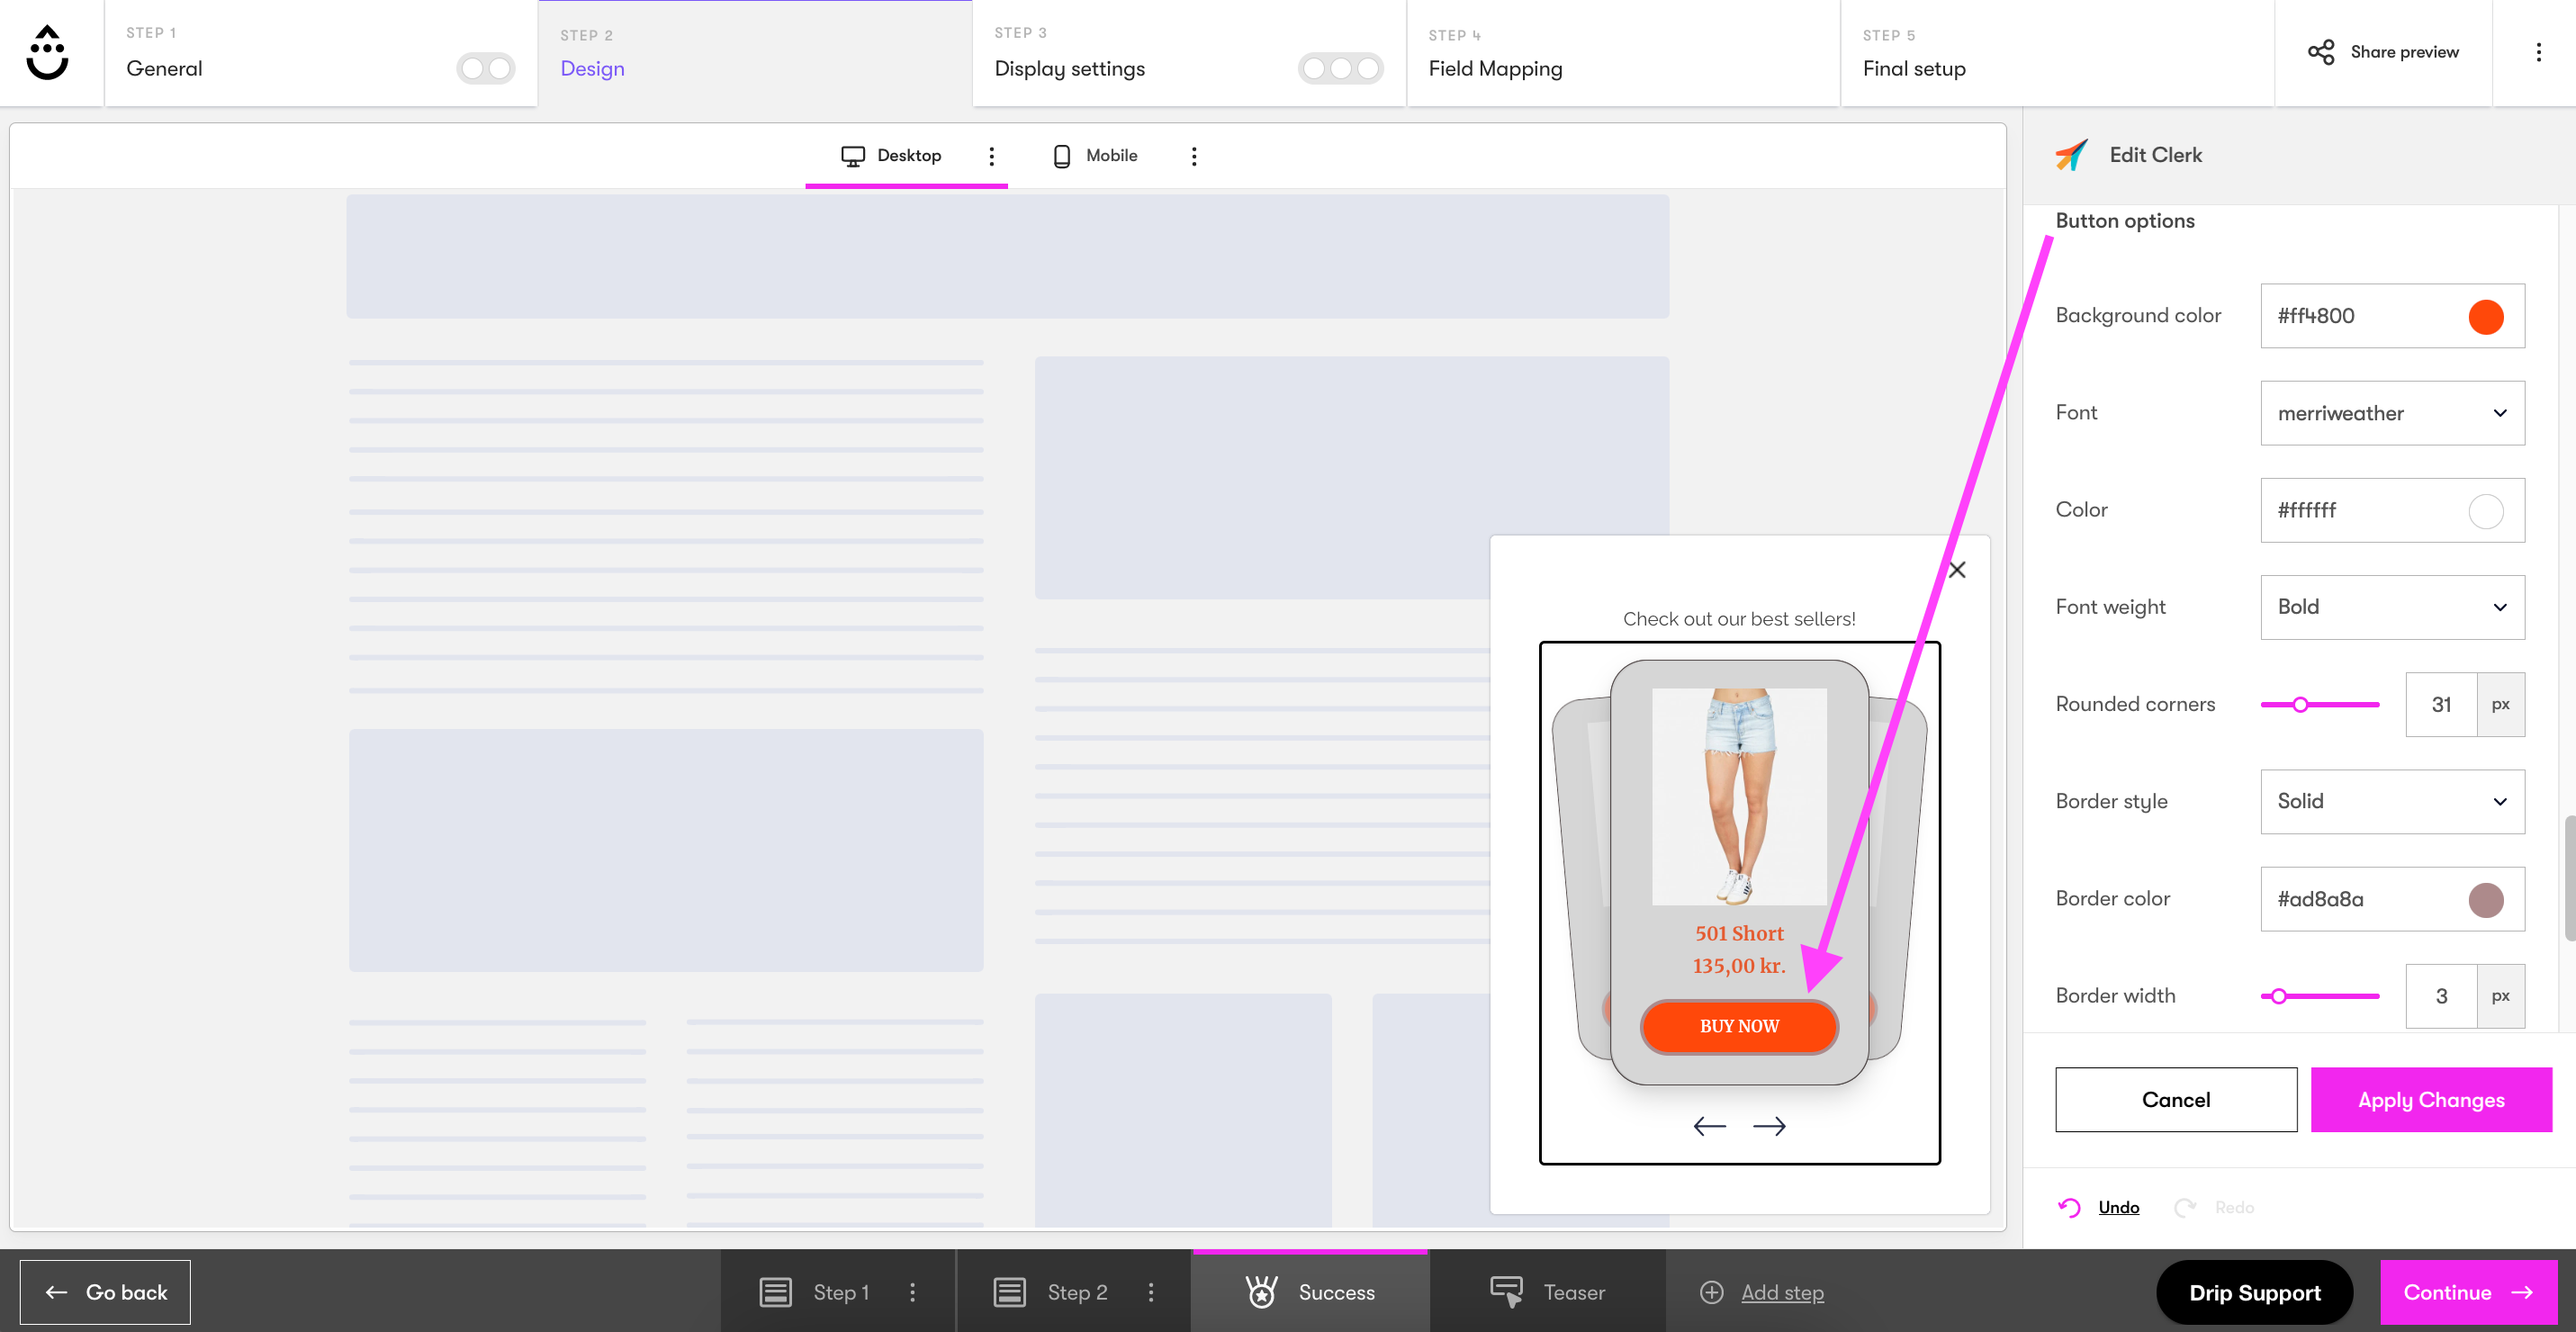Screen dimensions: 2576x1332
Task: Open Drip Support chat button
Action: click(2254, 1292)
